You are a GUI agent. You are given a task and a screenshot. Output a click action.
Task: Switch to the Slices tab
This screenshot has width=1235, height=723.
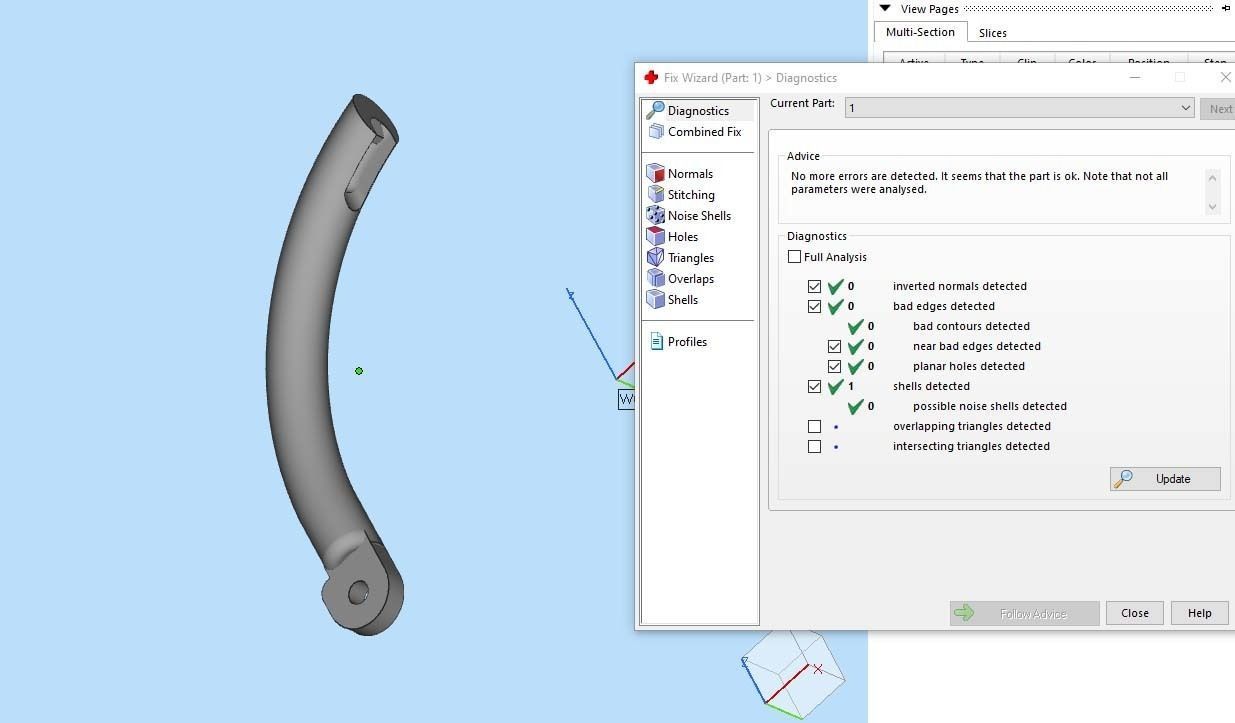(993, 33)
